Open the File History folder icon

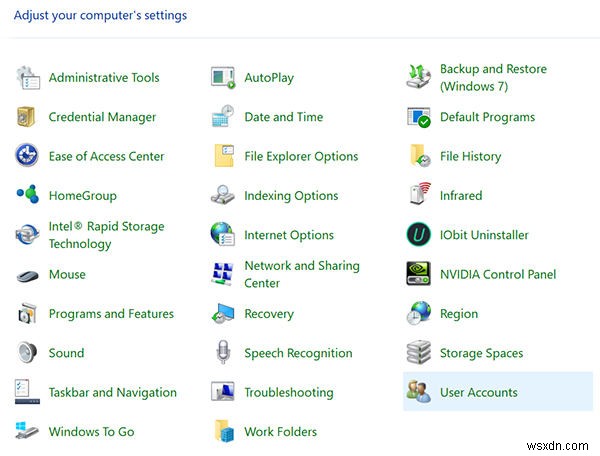click(x=420, y=156)
